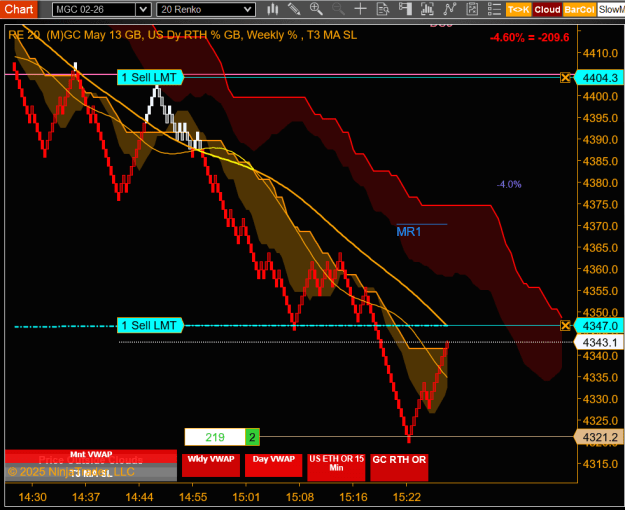The height and width of the screenshot is (510, 625).
Task: Click the 14:44 time axis label
Action: click(x=139, y=497)
